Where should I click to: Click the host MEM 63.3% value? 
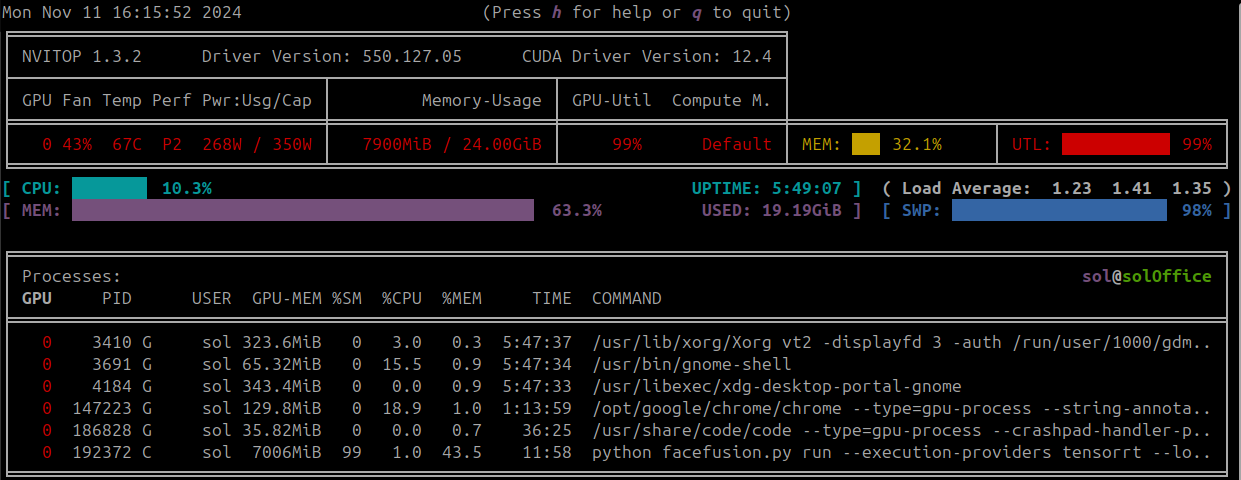[x=577, y=211]
